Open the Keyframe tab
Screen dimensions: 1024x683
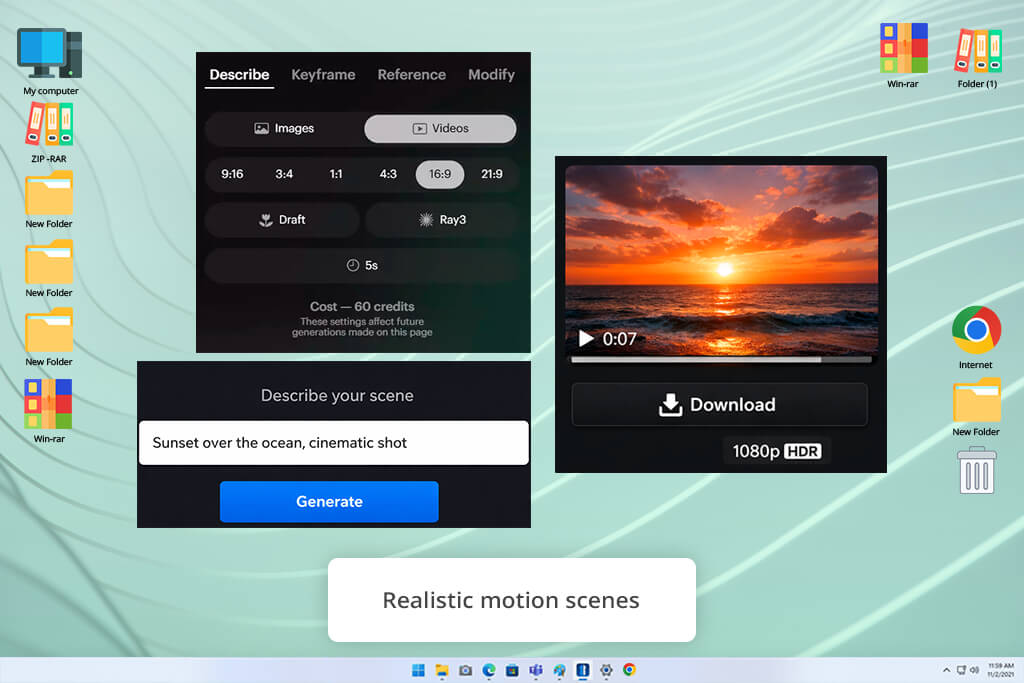323,74
